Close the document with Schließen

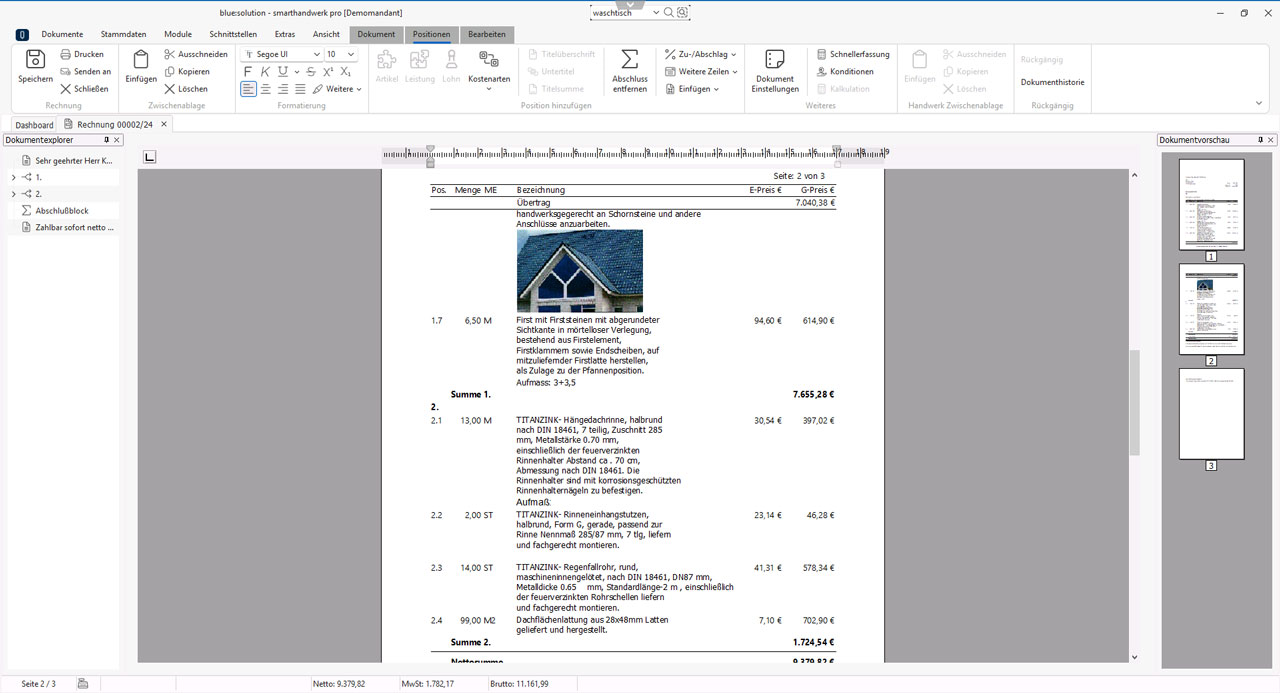[84, 88]
